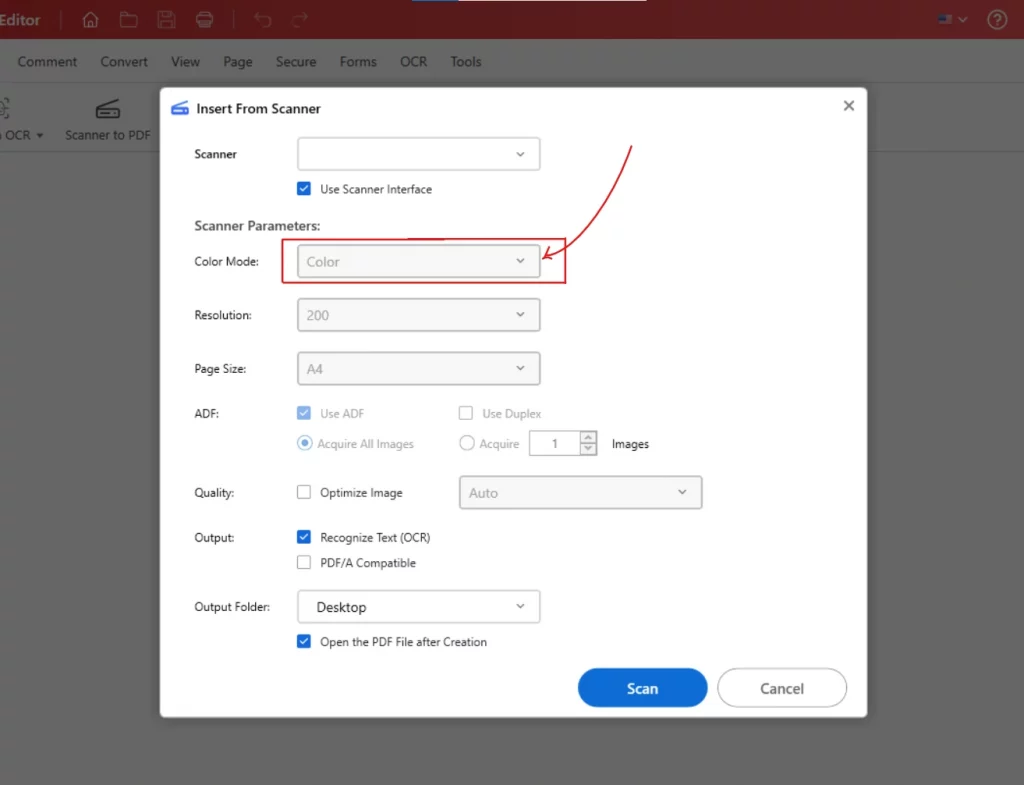
Task: Click the Undo arrow icon
Action: pyautogui.click(x=263, y=20)
